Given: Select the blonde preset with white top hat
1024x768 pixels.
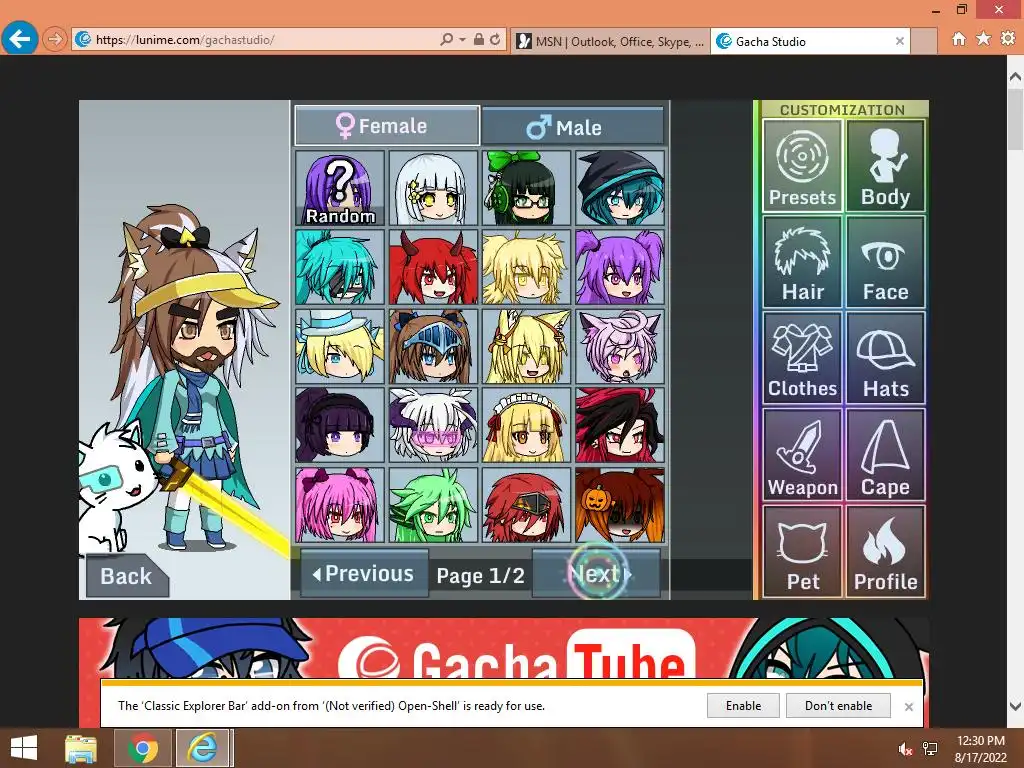Looking at the screenshot, I should click(340, 346).
